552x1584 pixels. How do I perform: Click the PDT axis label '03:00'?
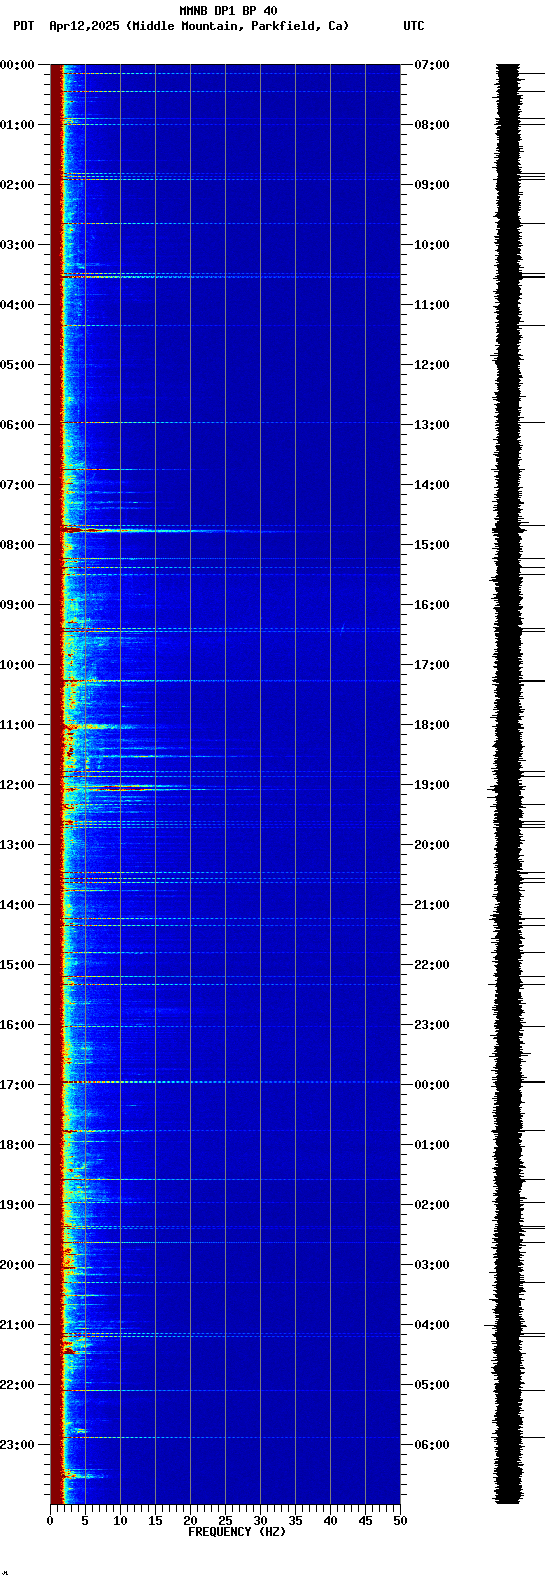coord(17,245)
